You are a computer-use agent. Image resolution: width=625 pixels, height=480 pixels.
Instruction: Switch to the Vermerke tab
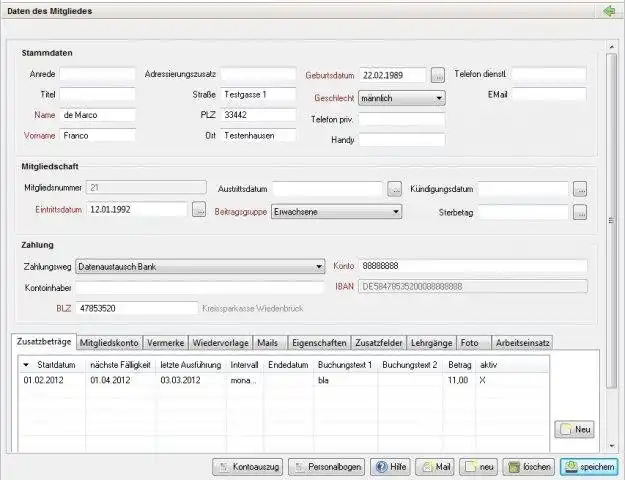(165, 343)
